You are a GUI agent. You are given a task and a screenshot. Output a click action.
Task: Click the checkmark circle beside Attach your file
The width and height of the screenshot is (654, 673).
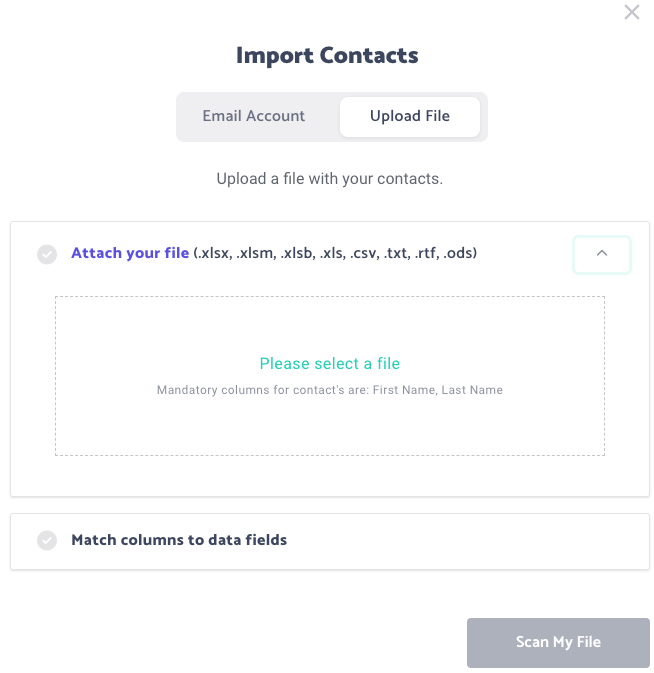coord(47,254)
